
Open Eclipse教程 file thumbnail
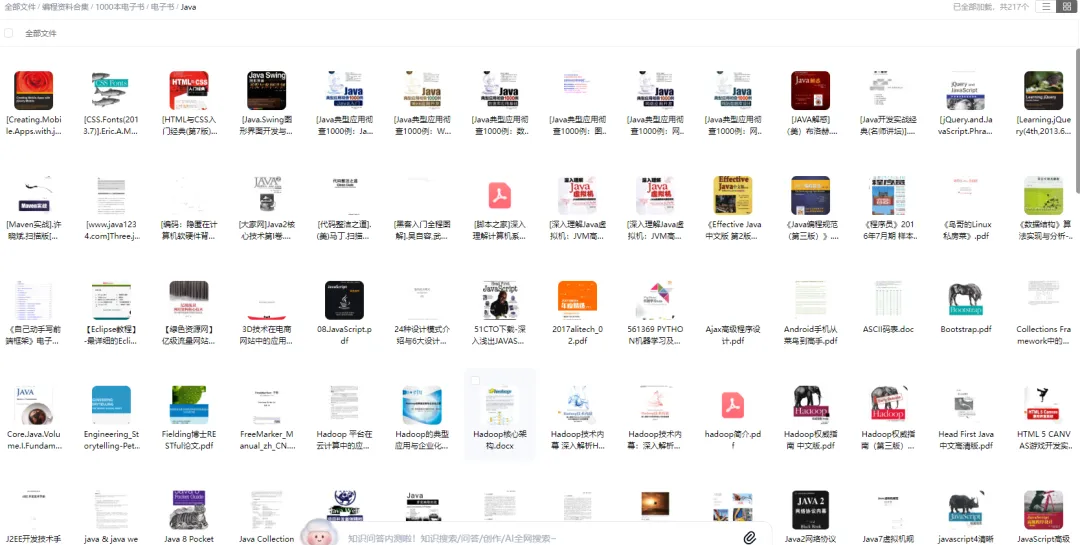point(111,300)
